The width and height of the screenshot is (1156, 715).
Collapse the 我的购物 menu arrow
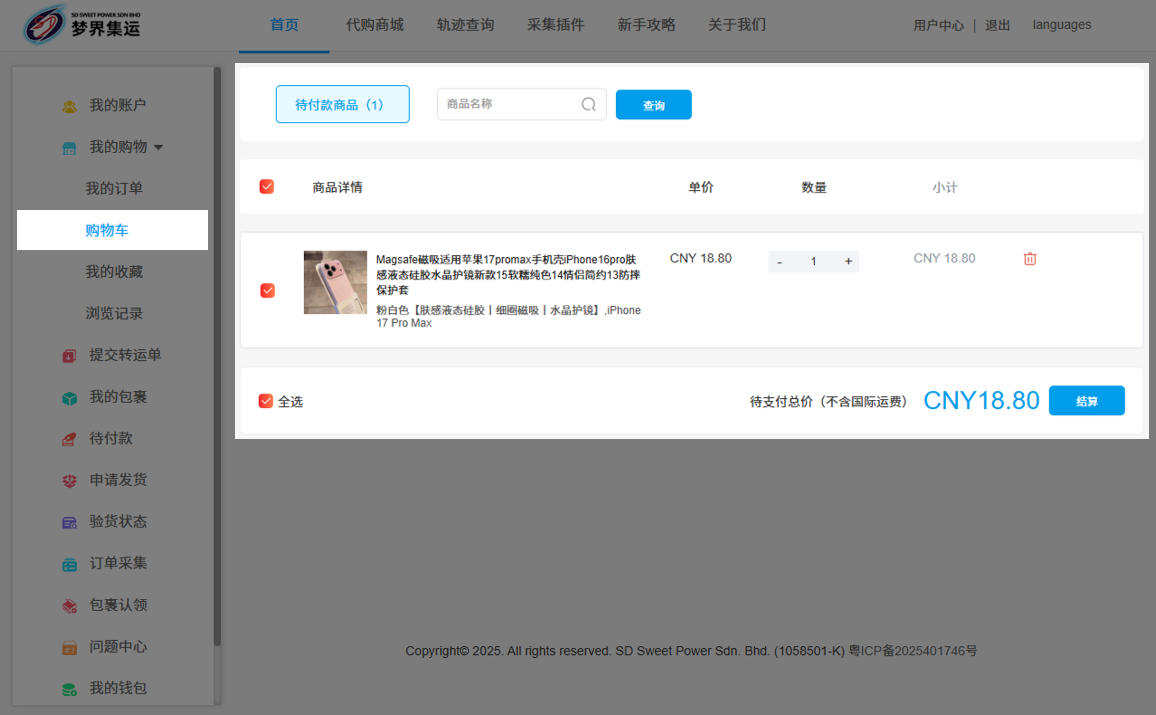[158, 148]
